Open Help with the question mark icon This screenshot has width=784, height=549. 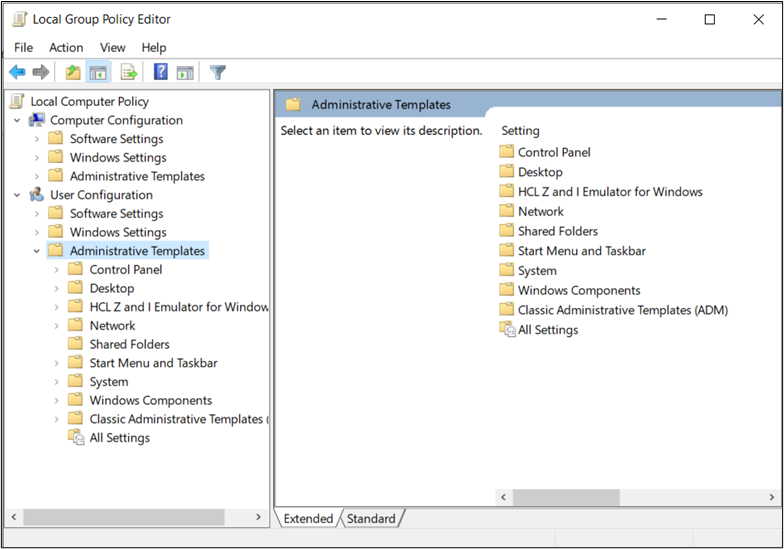pos(160,72)
